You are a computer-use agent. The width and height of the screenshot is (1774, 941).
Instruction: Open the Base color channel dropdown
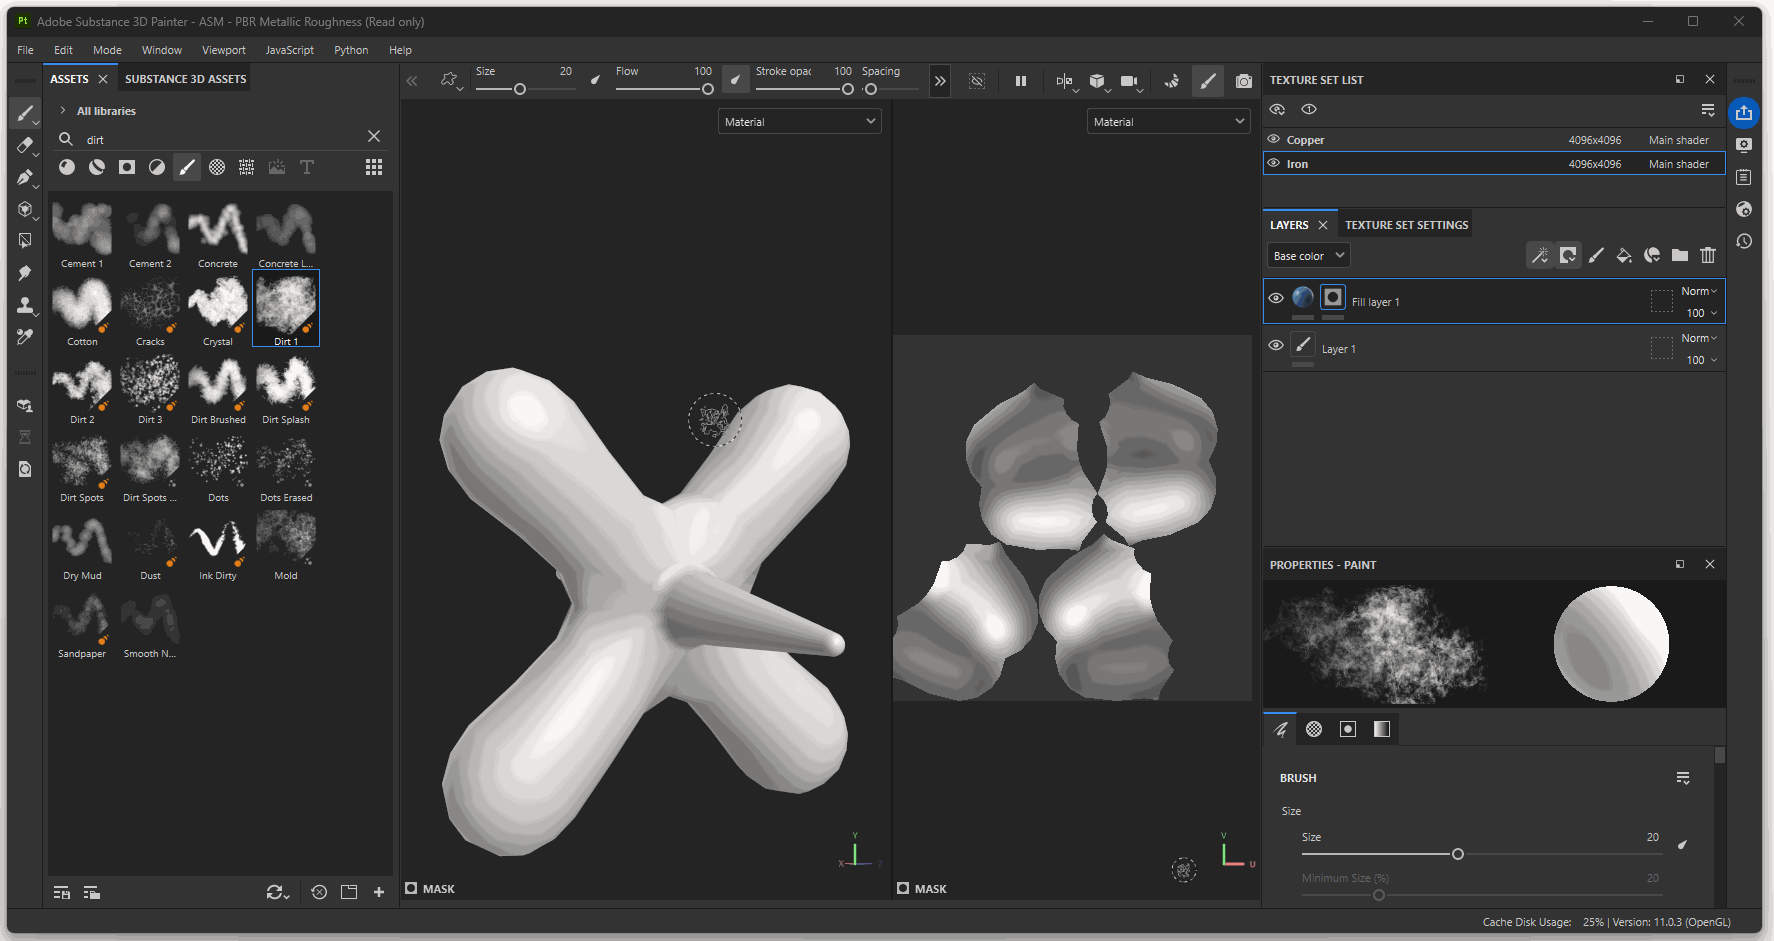(1310, 256)
